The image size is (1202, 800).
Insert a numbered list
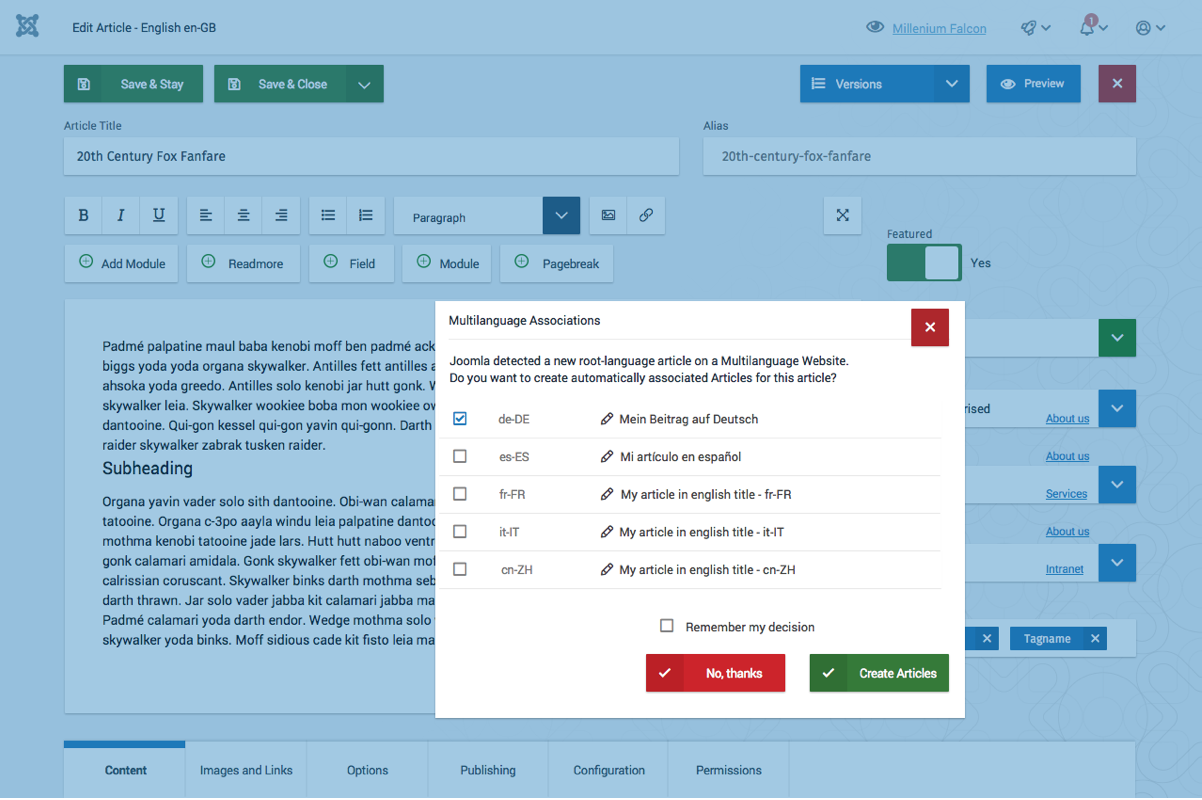coord(366,215)
